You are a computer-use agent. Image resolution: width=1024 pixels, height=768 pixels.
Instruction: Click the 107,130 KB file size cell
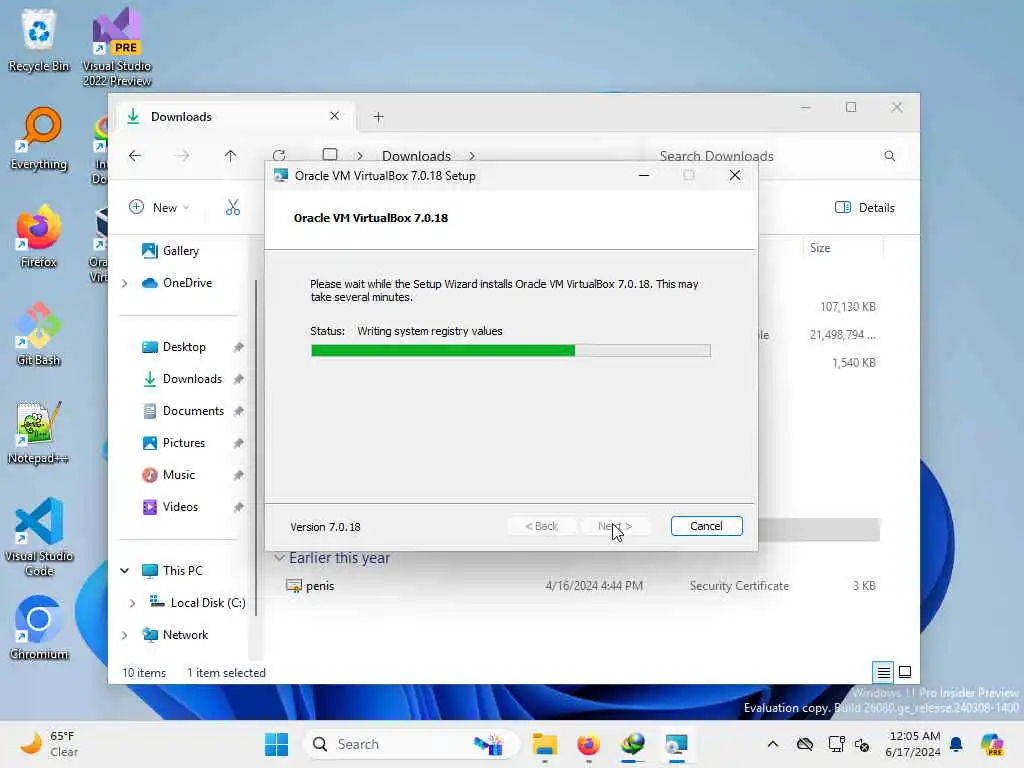[848, 306]
